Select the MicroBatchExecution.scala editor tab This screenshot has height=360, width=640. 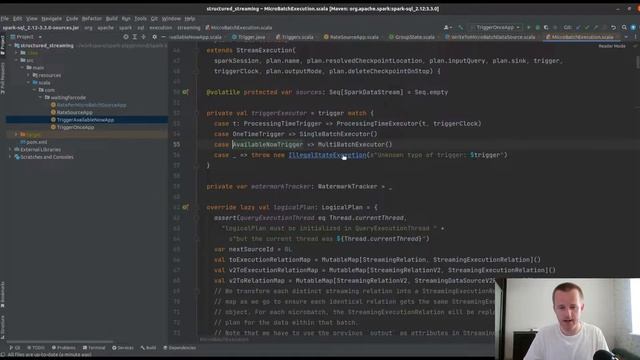click(x=583, y=37)
